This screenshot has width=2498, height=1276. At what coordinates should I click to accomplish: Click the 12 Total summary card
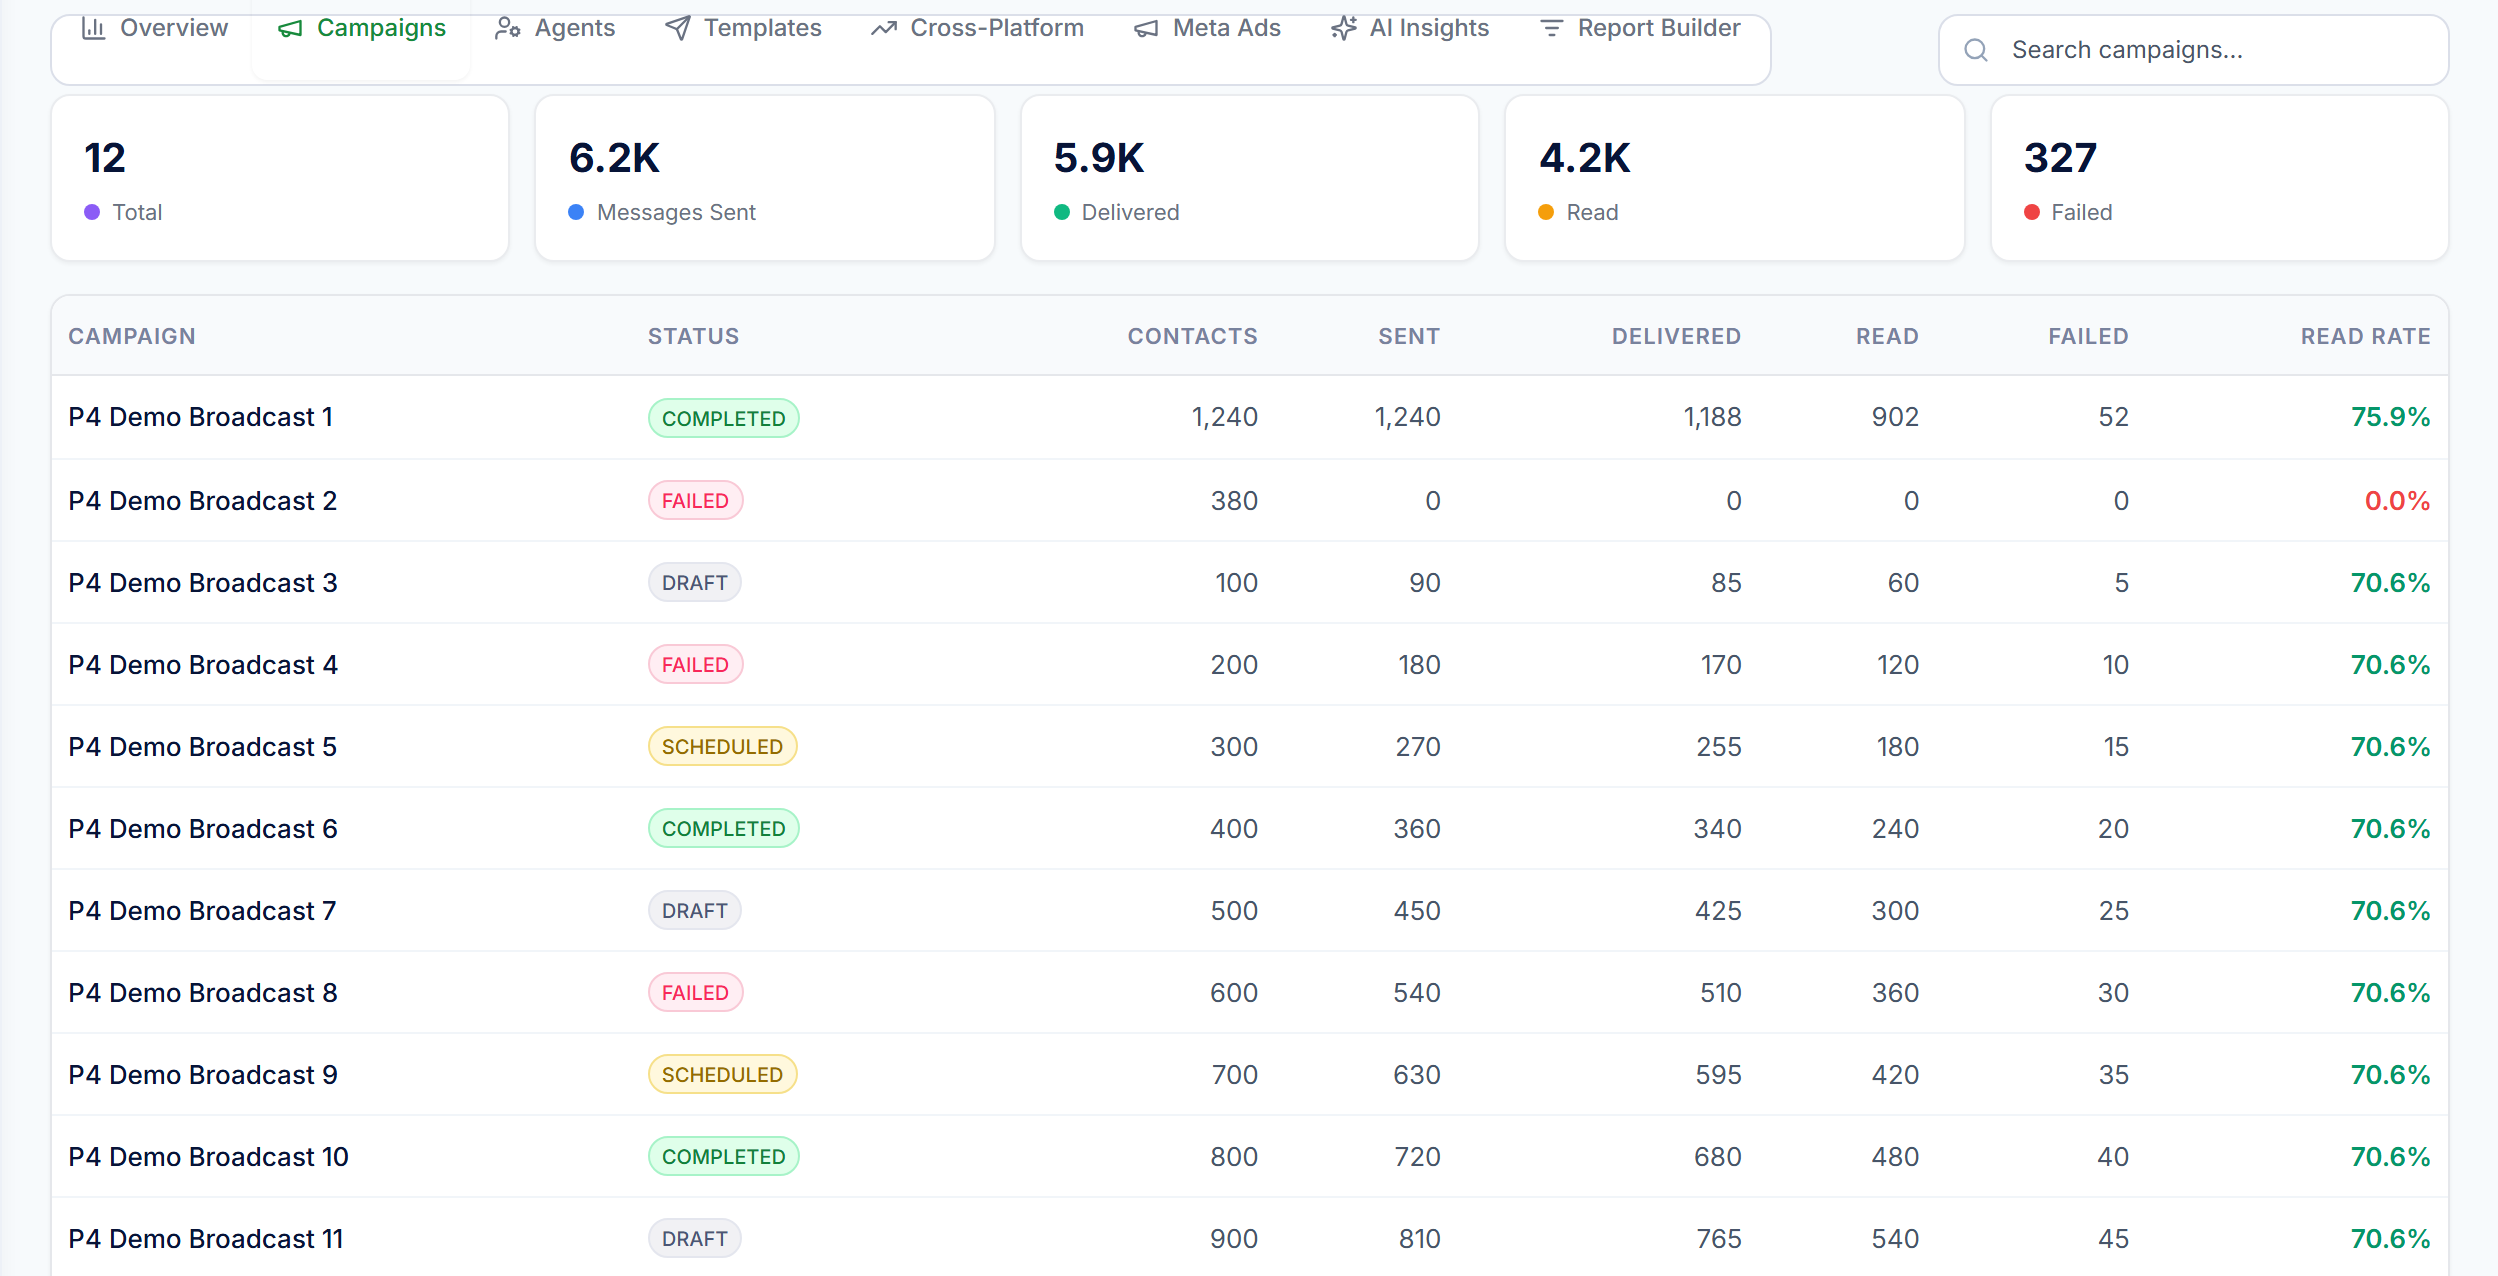pyautogui.click(x=280, y=178)
